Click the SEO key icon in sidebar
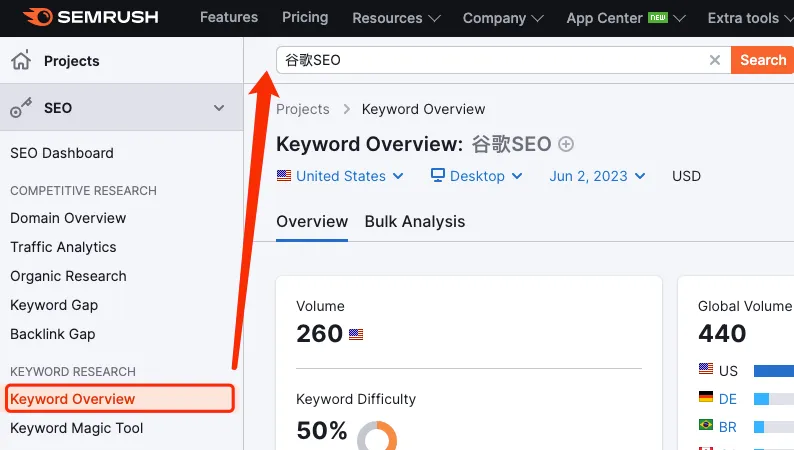794x450 pixels. [x=21, y=107]
